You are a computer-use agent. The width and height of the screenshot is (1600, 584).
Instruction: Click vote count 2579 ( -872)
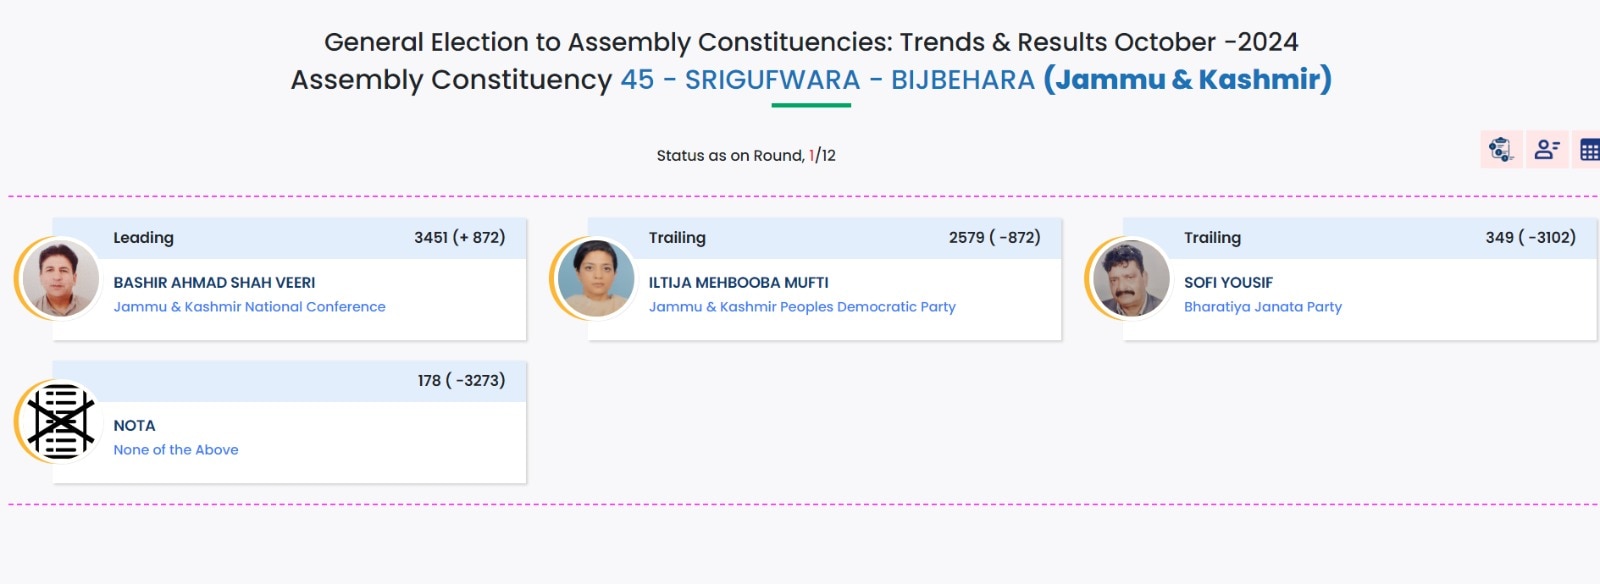pos(994,238)
